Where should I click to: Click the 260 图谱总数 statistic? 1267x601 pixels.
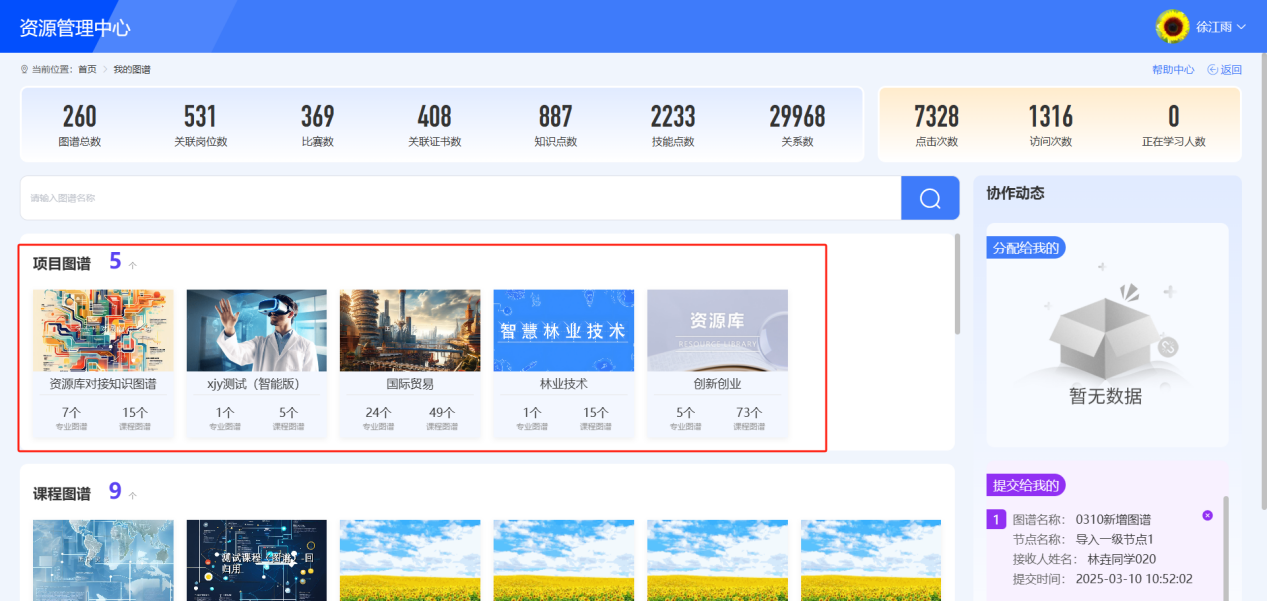(x=80, y=125)
